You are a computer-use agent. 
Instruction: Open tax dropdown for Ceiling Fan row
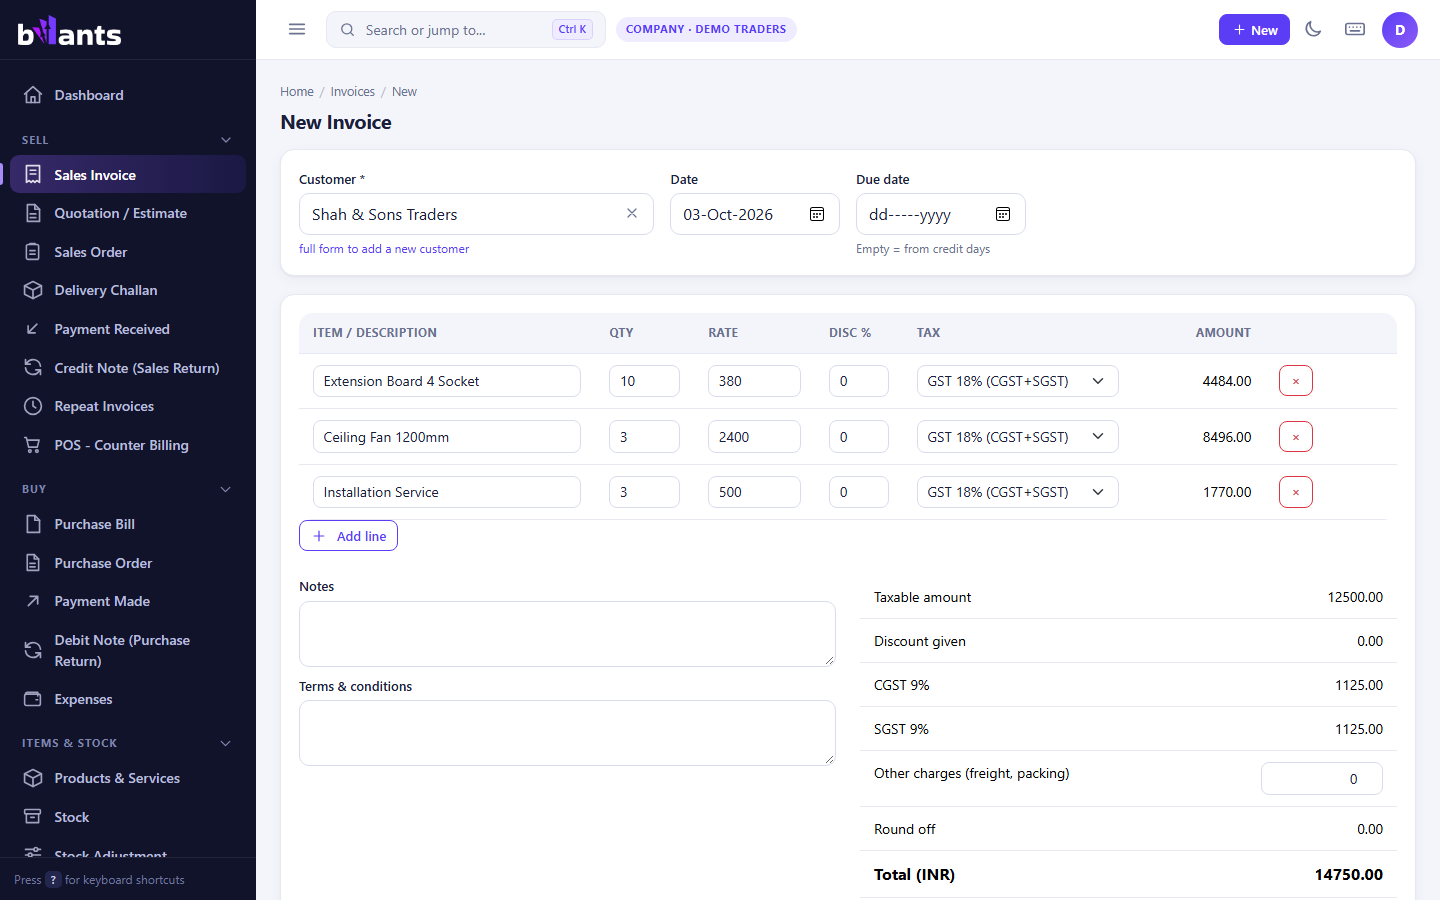pyautogui.click(x=1017, y=437)
